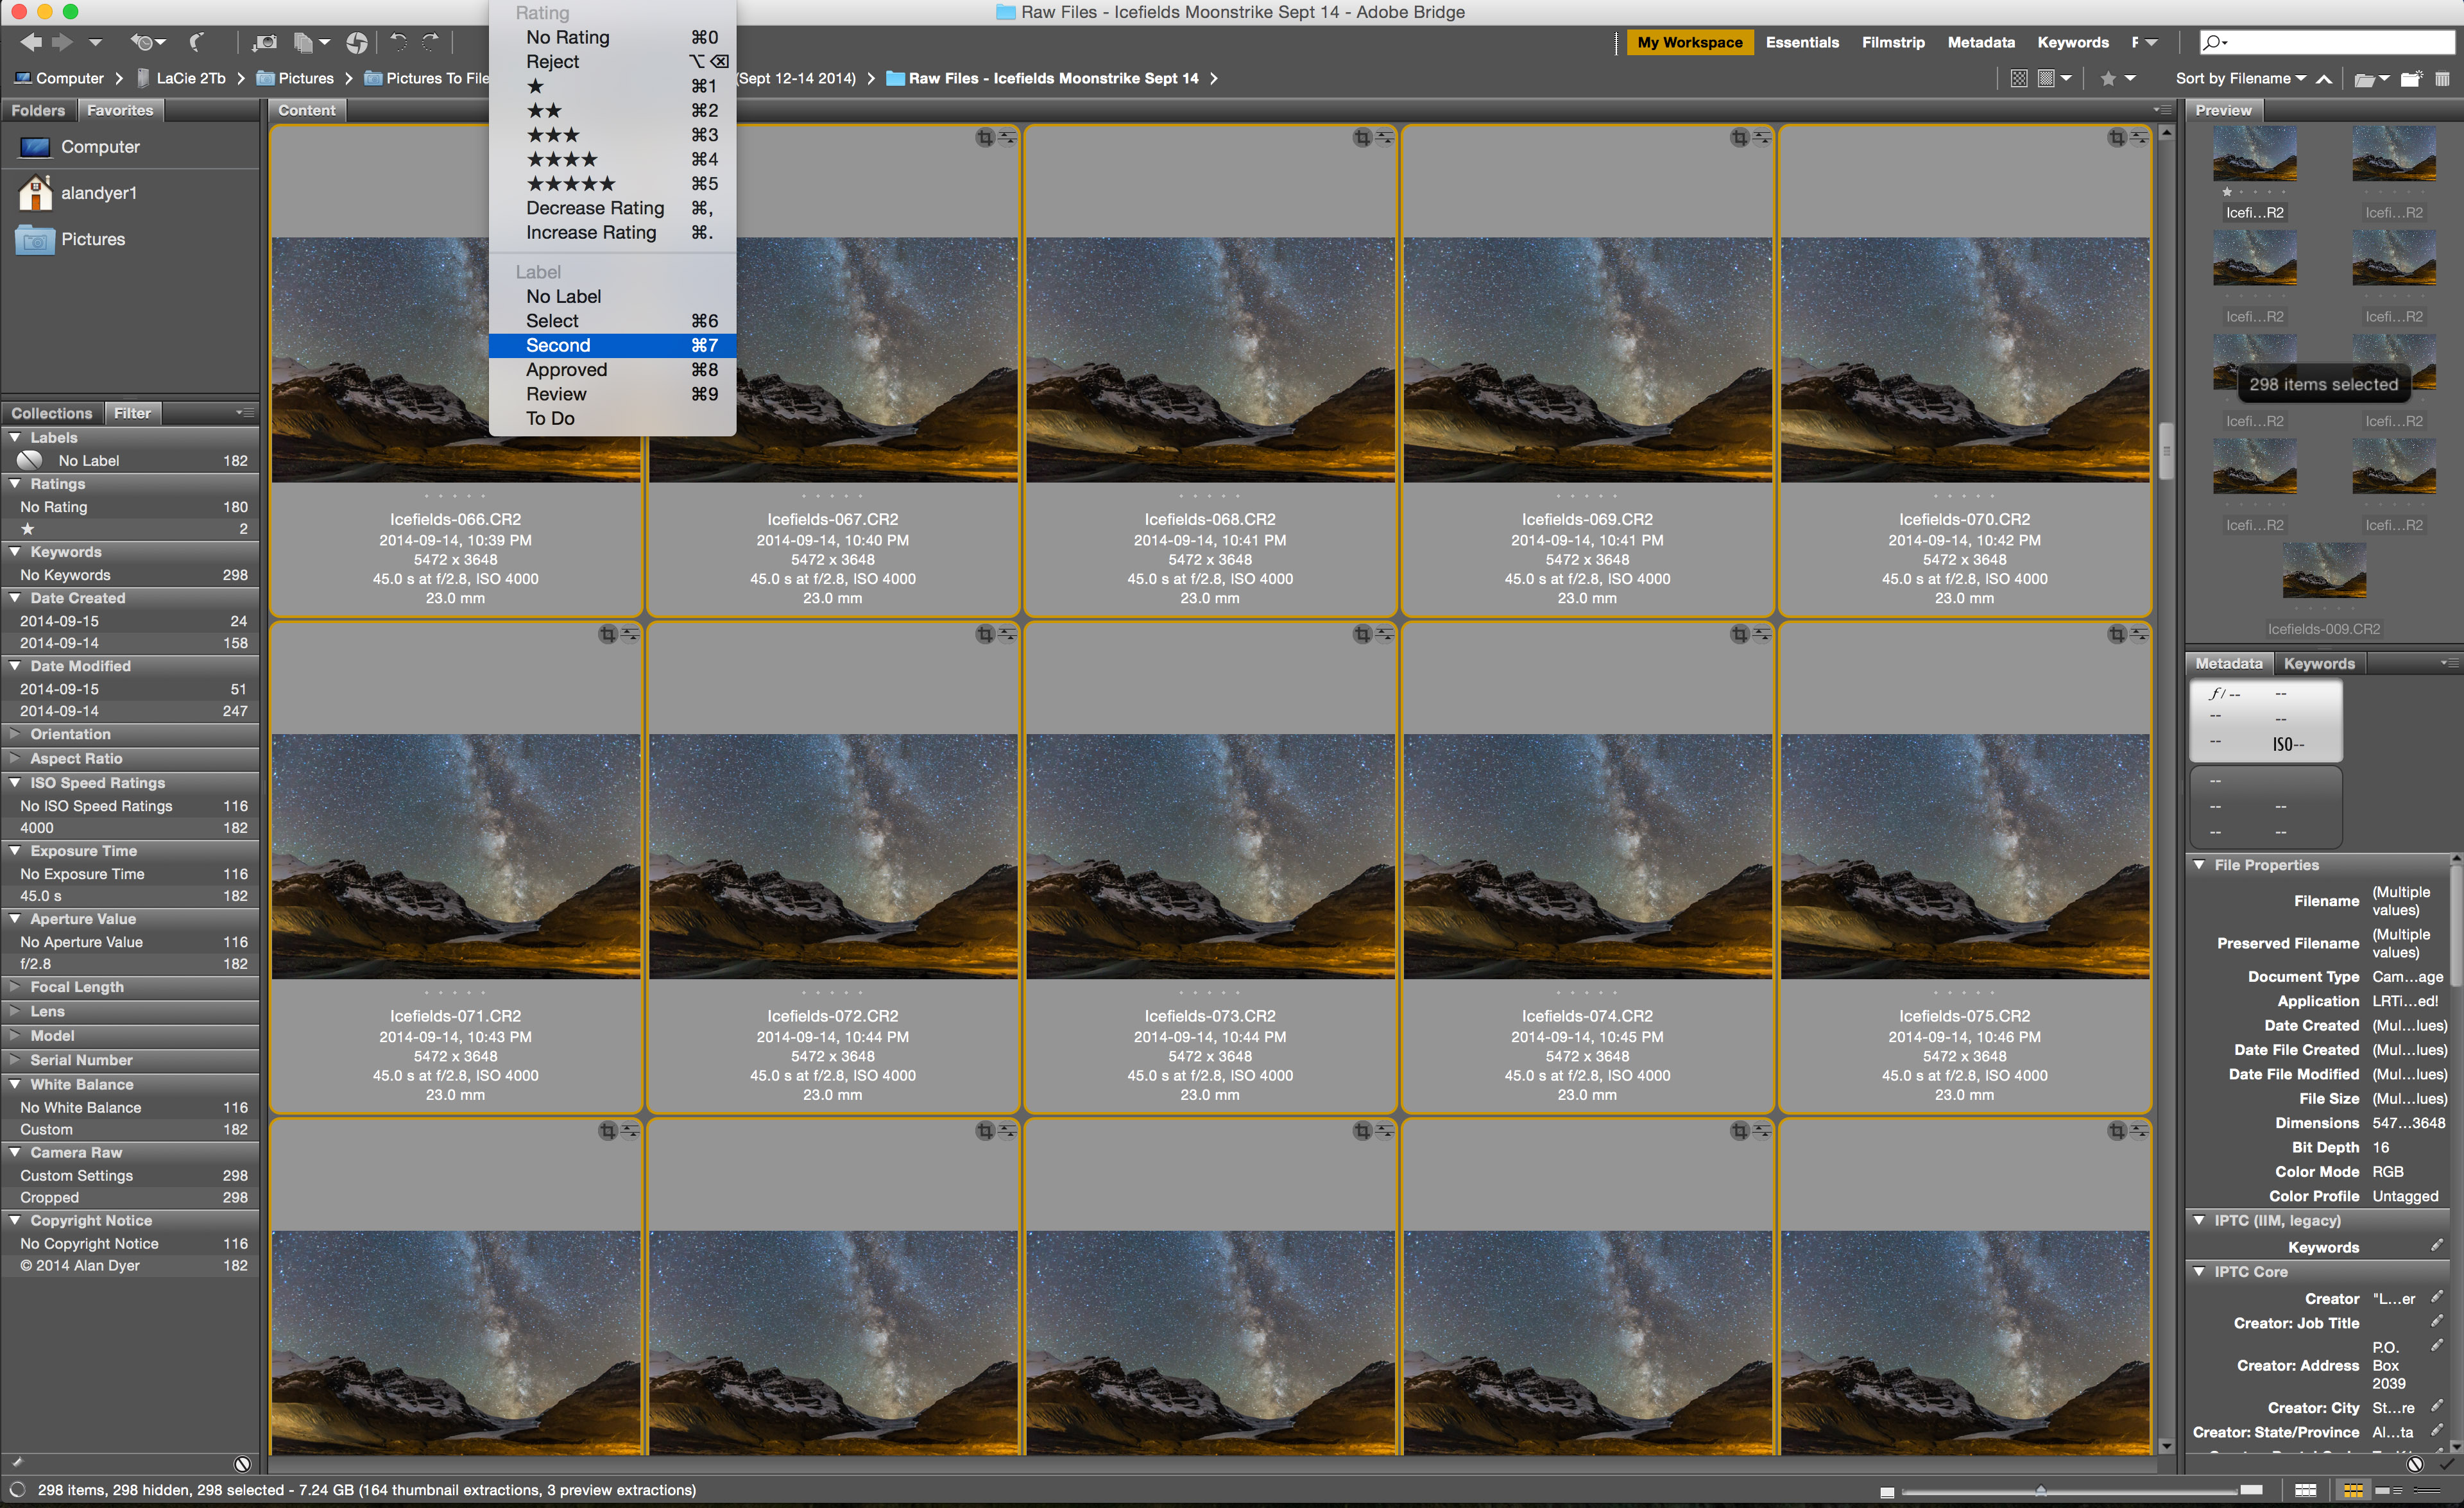Image resolution: width=2464 pixels, height=1508 pixels.
Task: Open the Camera Raw aperture icon
Action: click(x=356, y=42)
